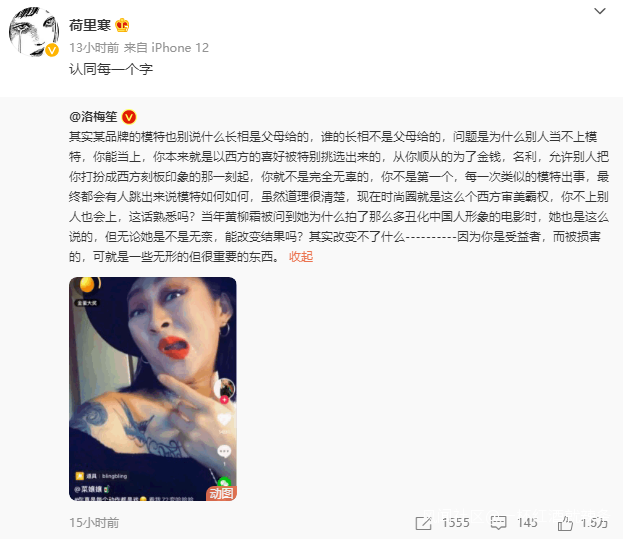Screen dimensions: 623x539
Task: Open the animated GIF thumbnail
Action: point(153,389)
